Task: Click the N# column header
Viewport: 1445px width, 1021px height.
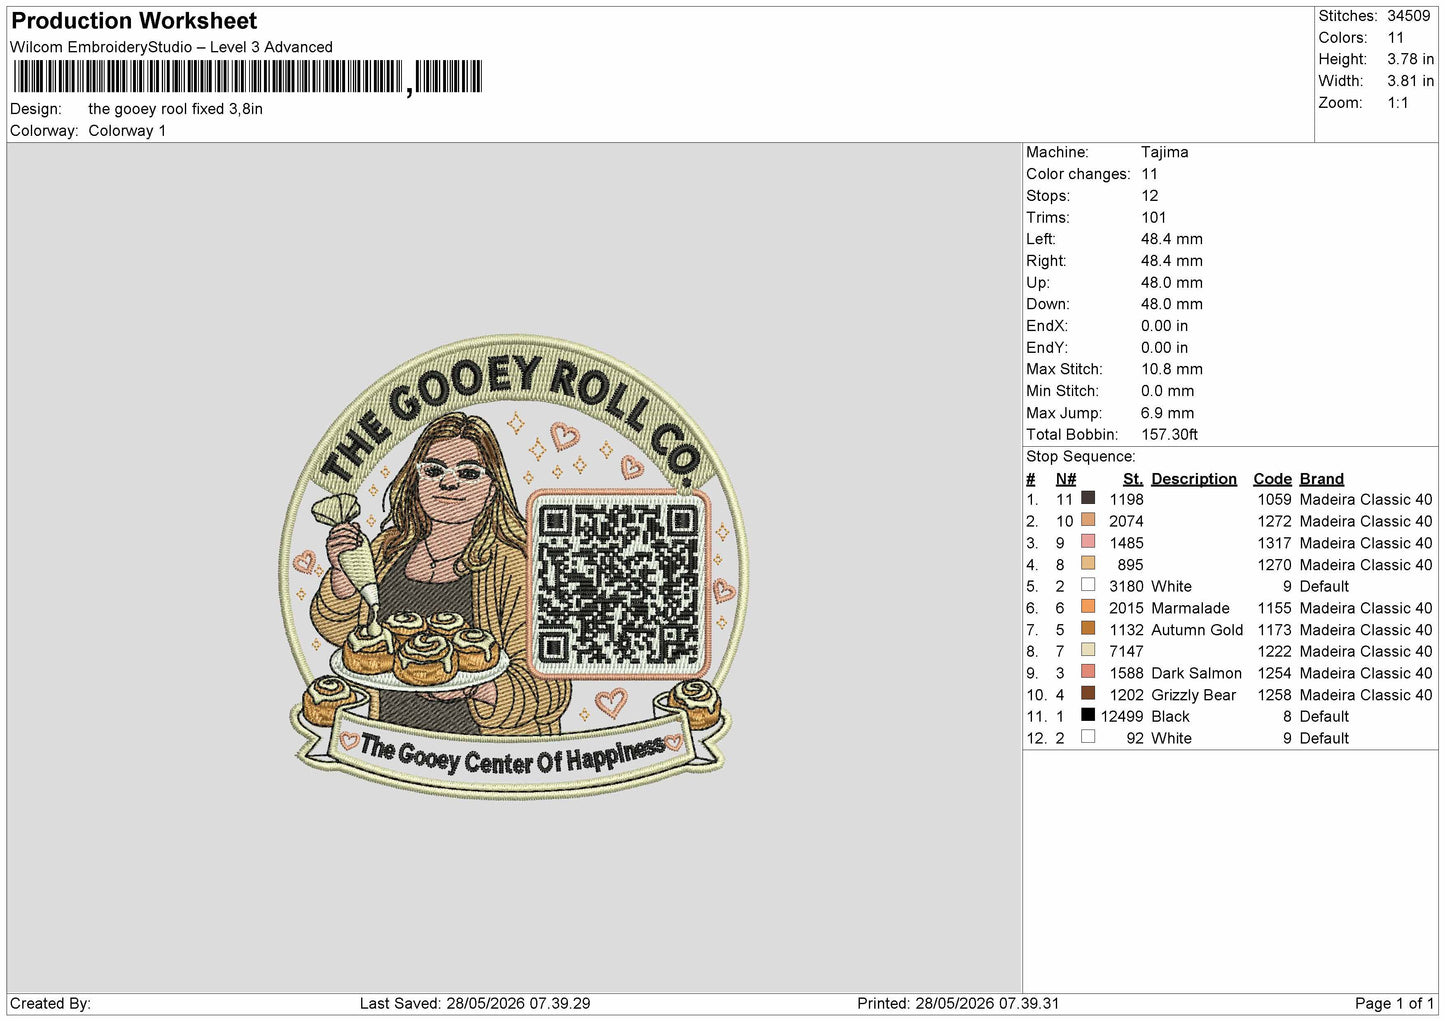Action: 1066,479
